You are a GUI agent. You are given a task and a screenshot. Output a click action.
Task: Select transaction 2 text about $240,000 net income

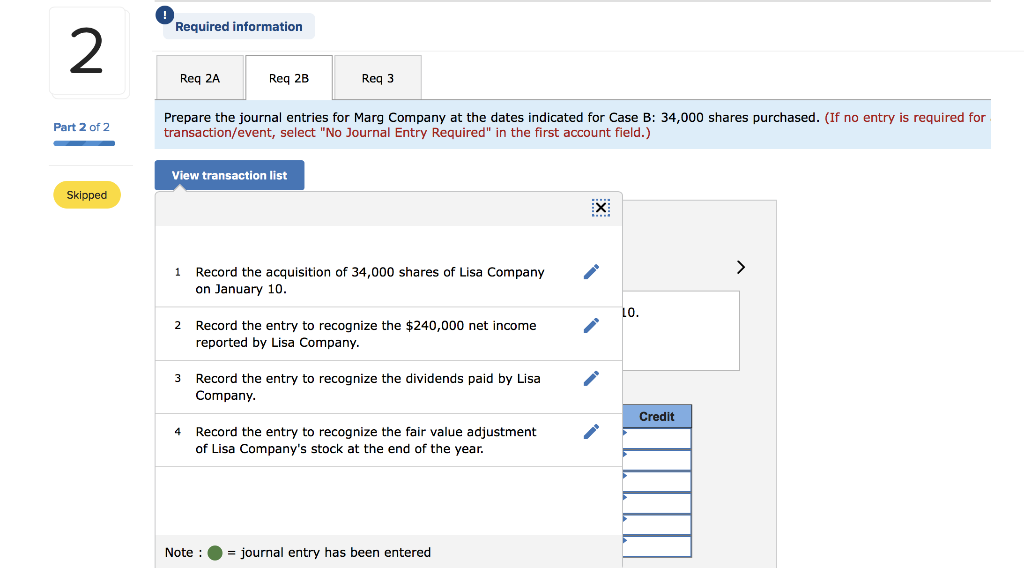[x=366, y=334]
